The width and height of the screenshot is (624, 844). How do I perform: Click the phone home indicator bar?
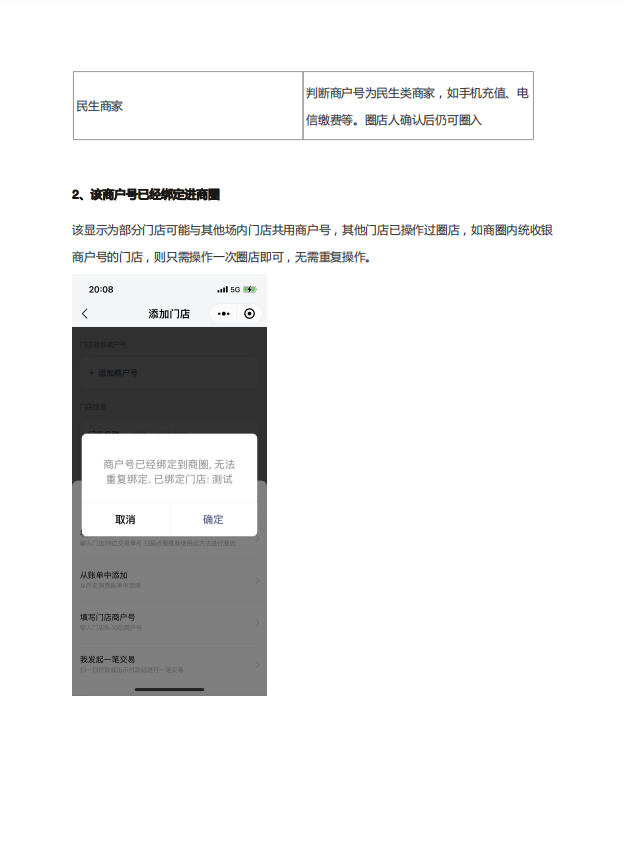[x=170, y=689]
